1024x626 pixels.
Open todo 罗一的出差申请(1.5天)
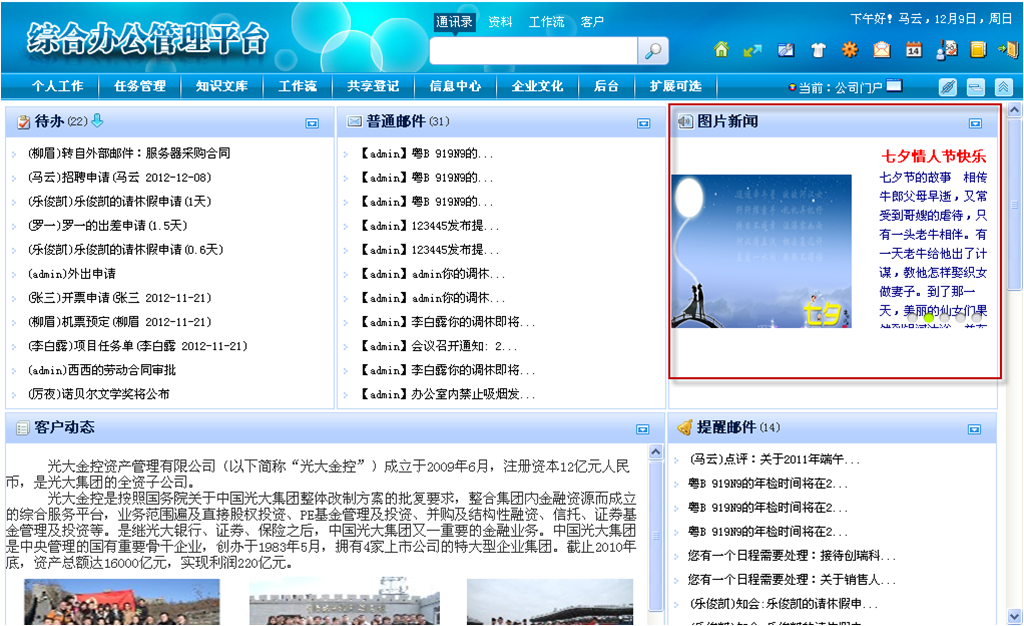tap(108, 226)
